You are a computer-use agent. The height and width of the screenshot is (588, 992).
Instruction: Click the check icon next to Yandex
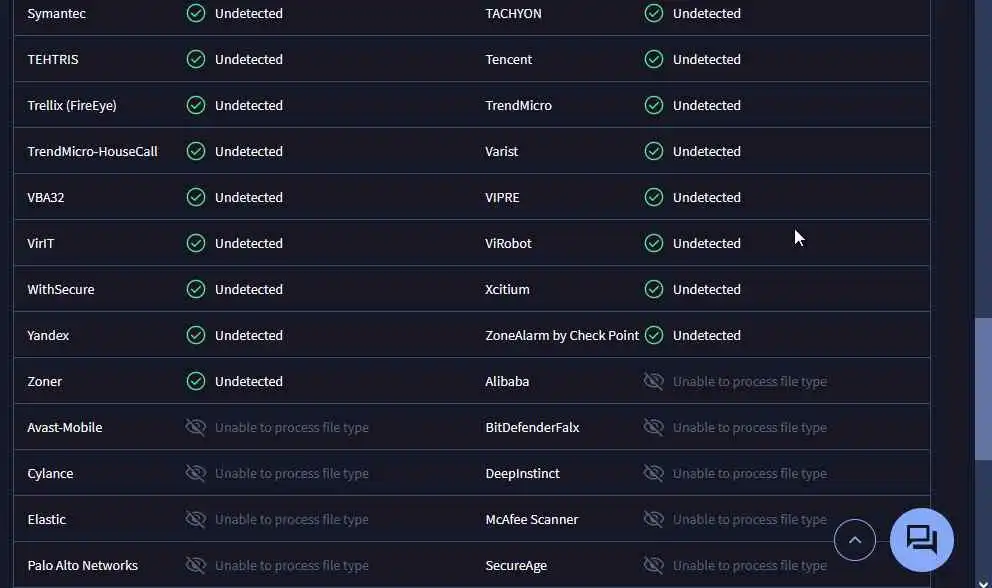click(196, 335)
